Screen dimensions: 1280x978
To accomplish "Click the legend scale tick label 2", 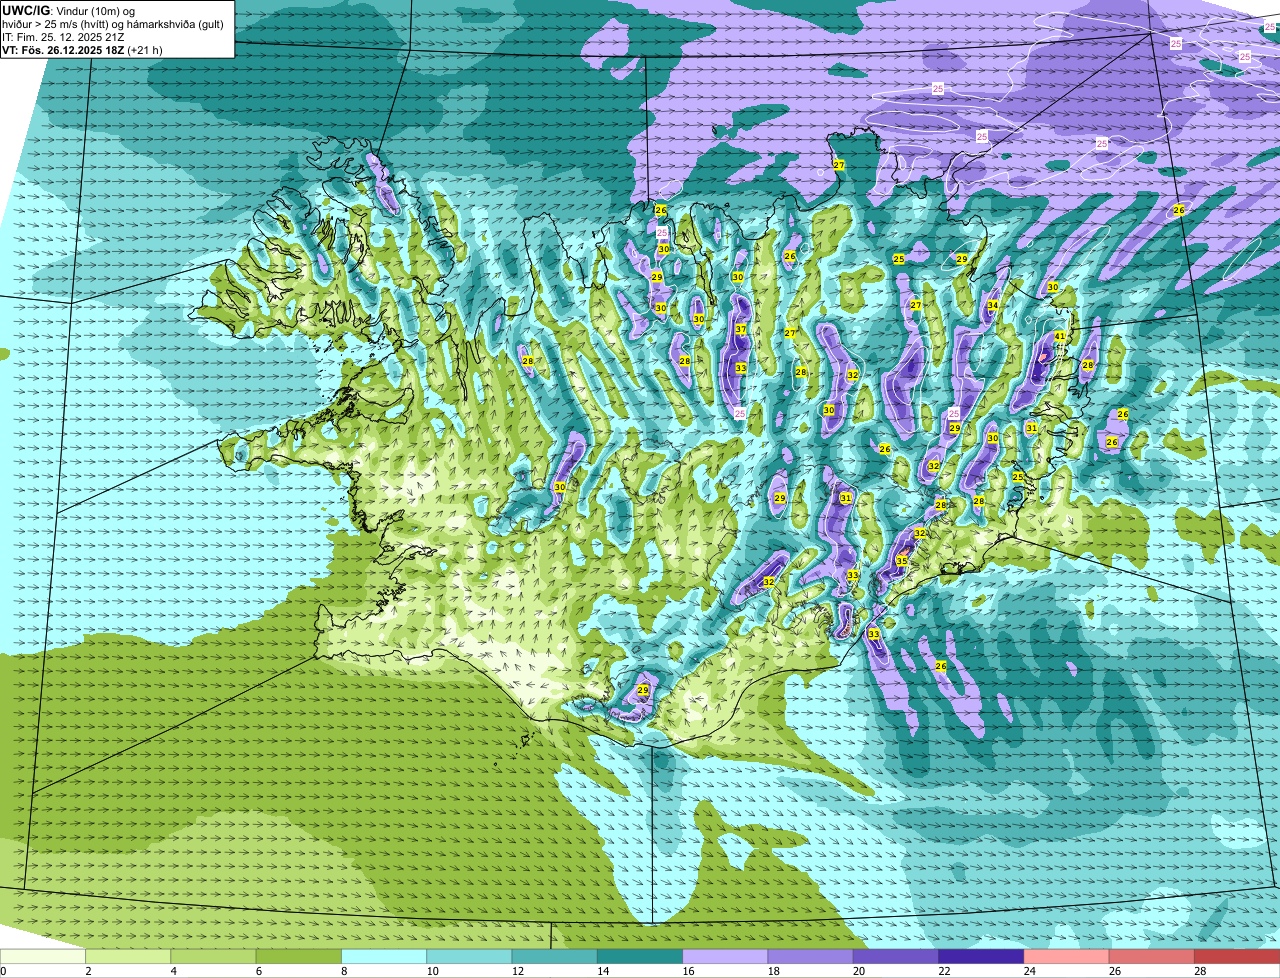I will pyautogui.click(x=88, y=971).
